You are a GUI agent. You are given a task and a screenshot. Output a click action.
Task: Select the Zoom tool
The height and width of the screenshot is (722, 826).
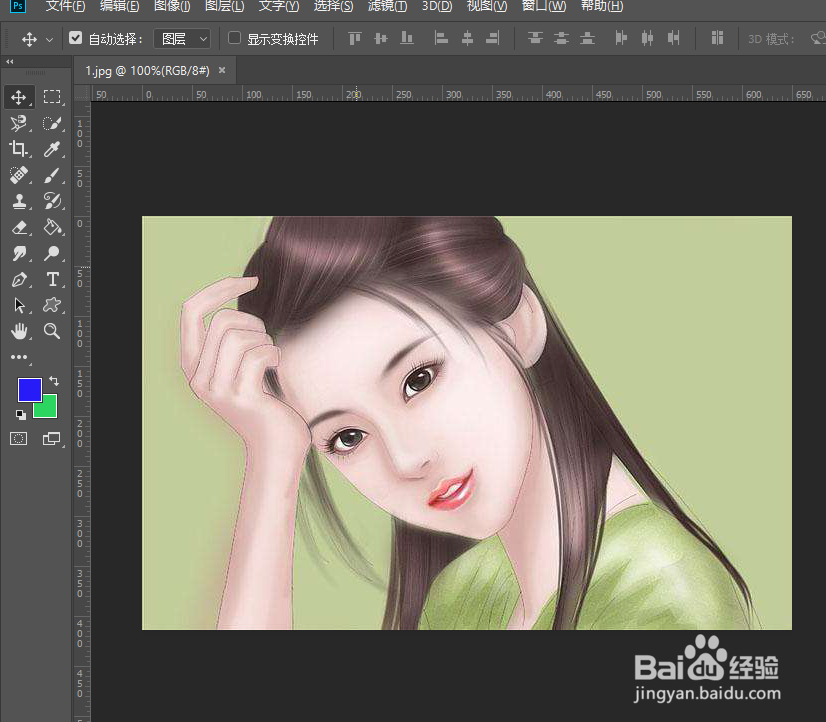52,331
